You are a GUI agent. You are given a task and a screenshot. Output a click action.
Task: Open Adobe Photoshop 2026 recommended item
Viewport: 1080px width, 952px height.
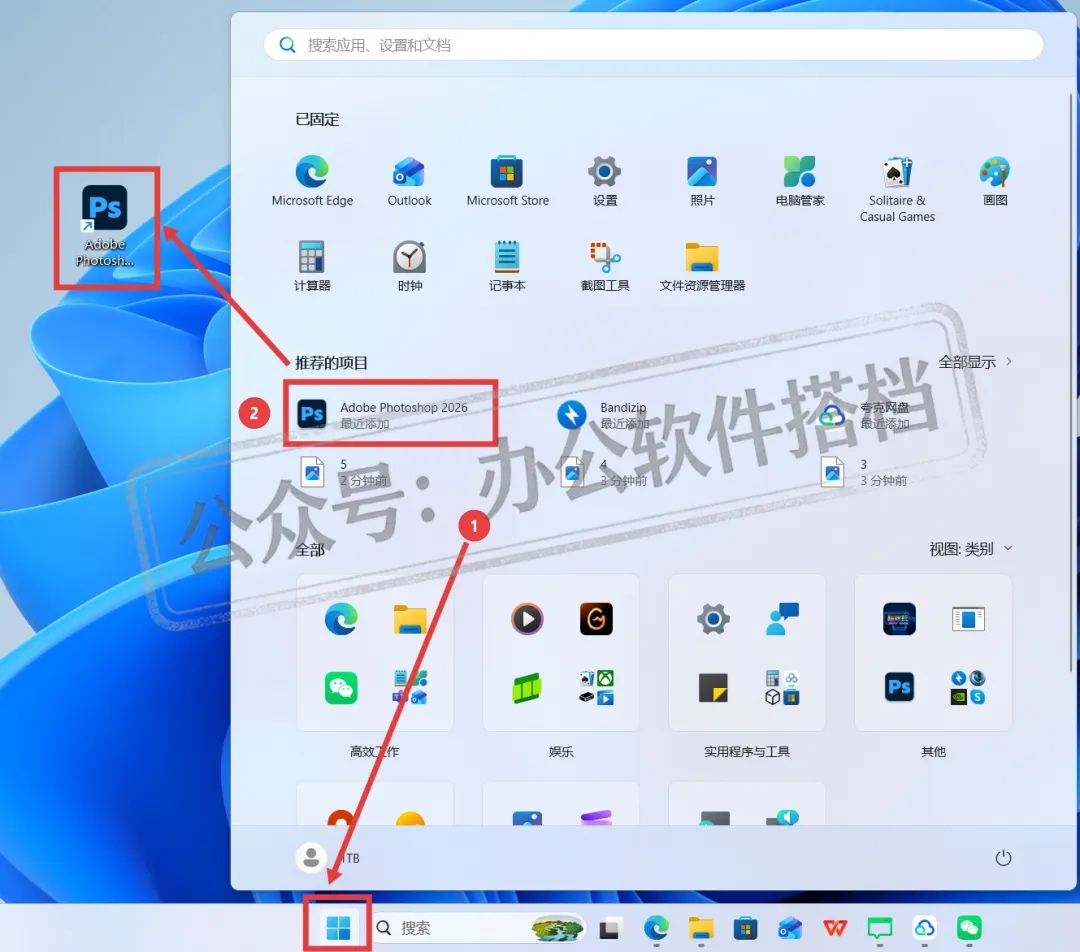coord(391,414)
